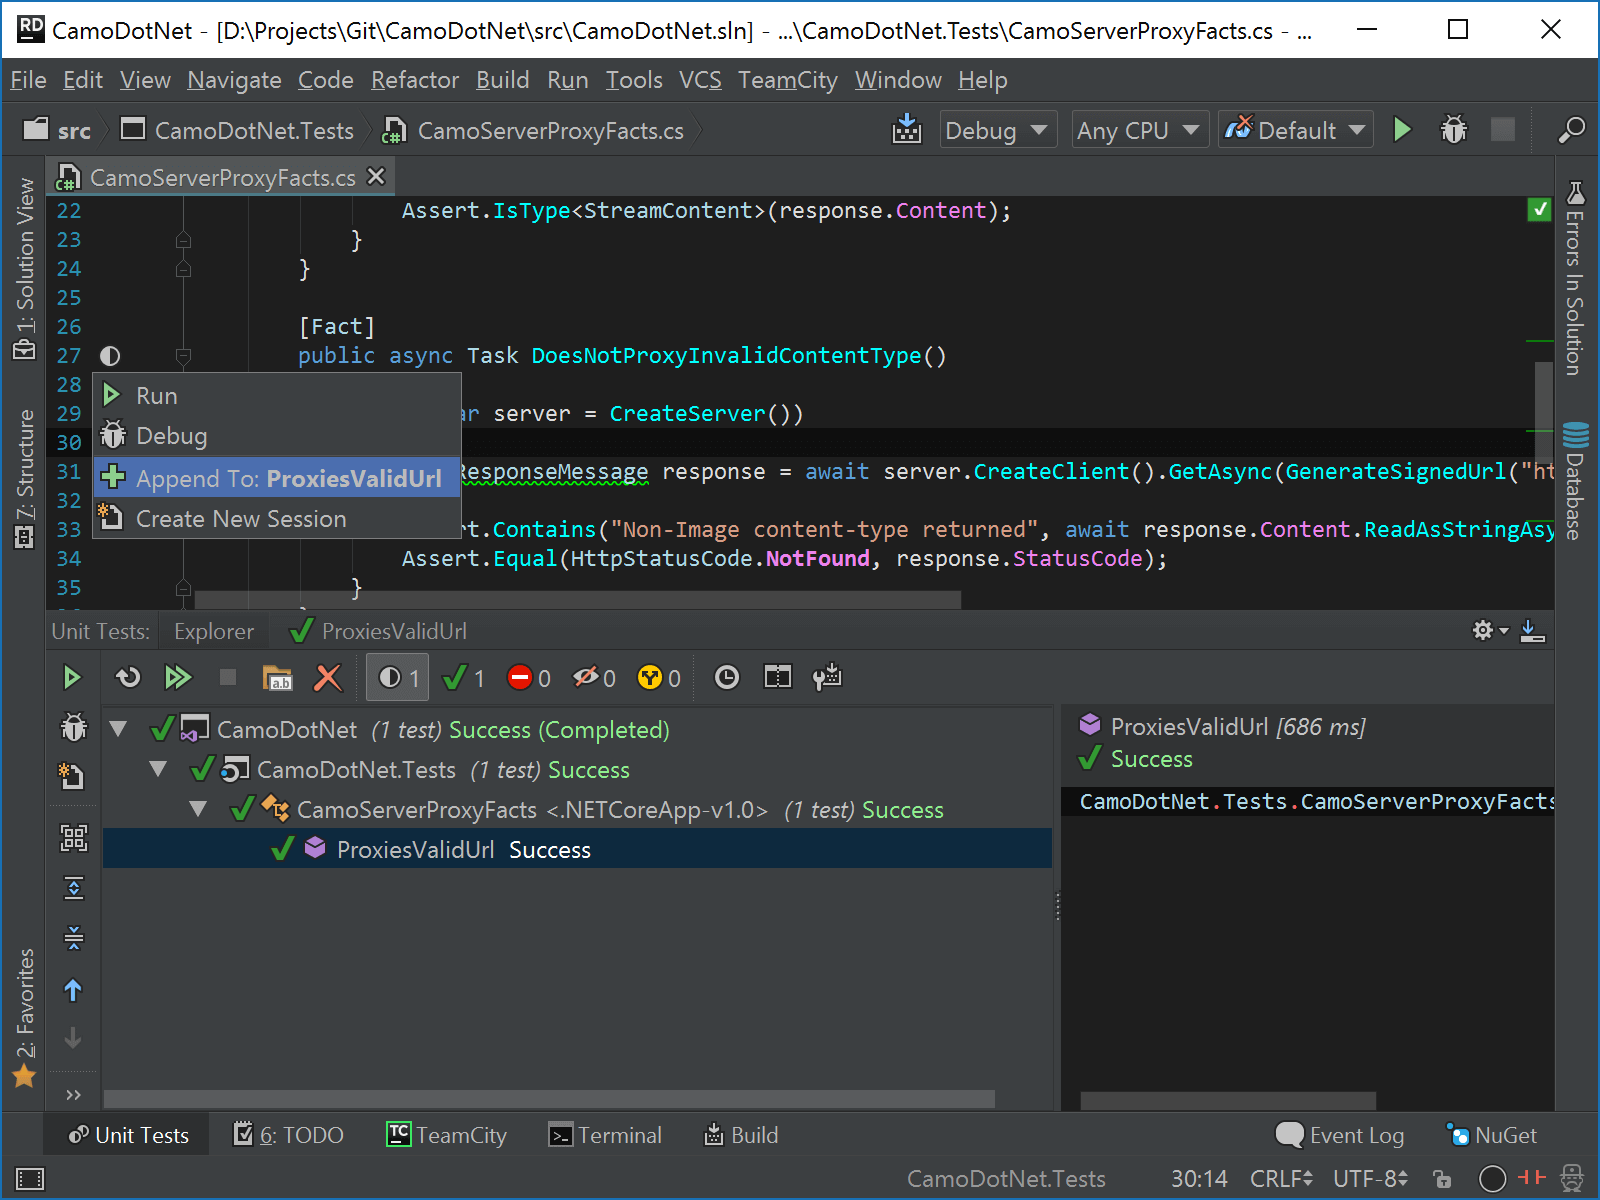Change UTF-8 encoding in status bar
The width and height of the screenshot is (1600, 1200).
pyautogui.click(x=1370, y=1179)
